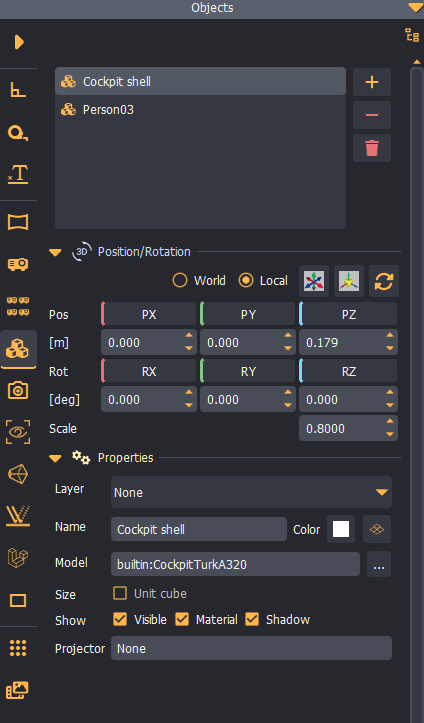Open the rectangle display sidebar tool
The height and width of the screenshot is (723, 424).
[18, 600]
